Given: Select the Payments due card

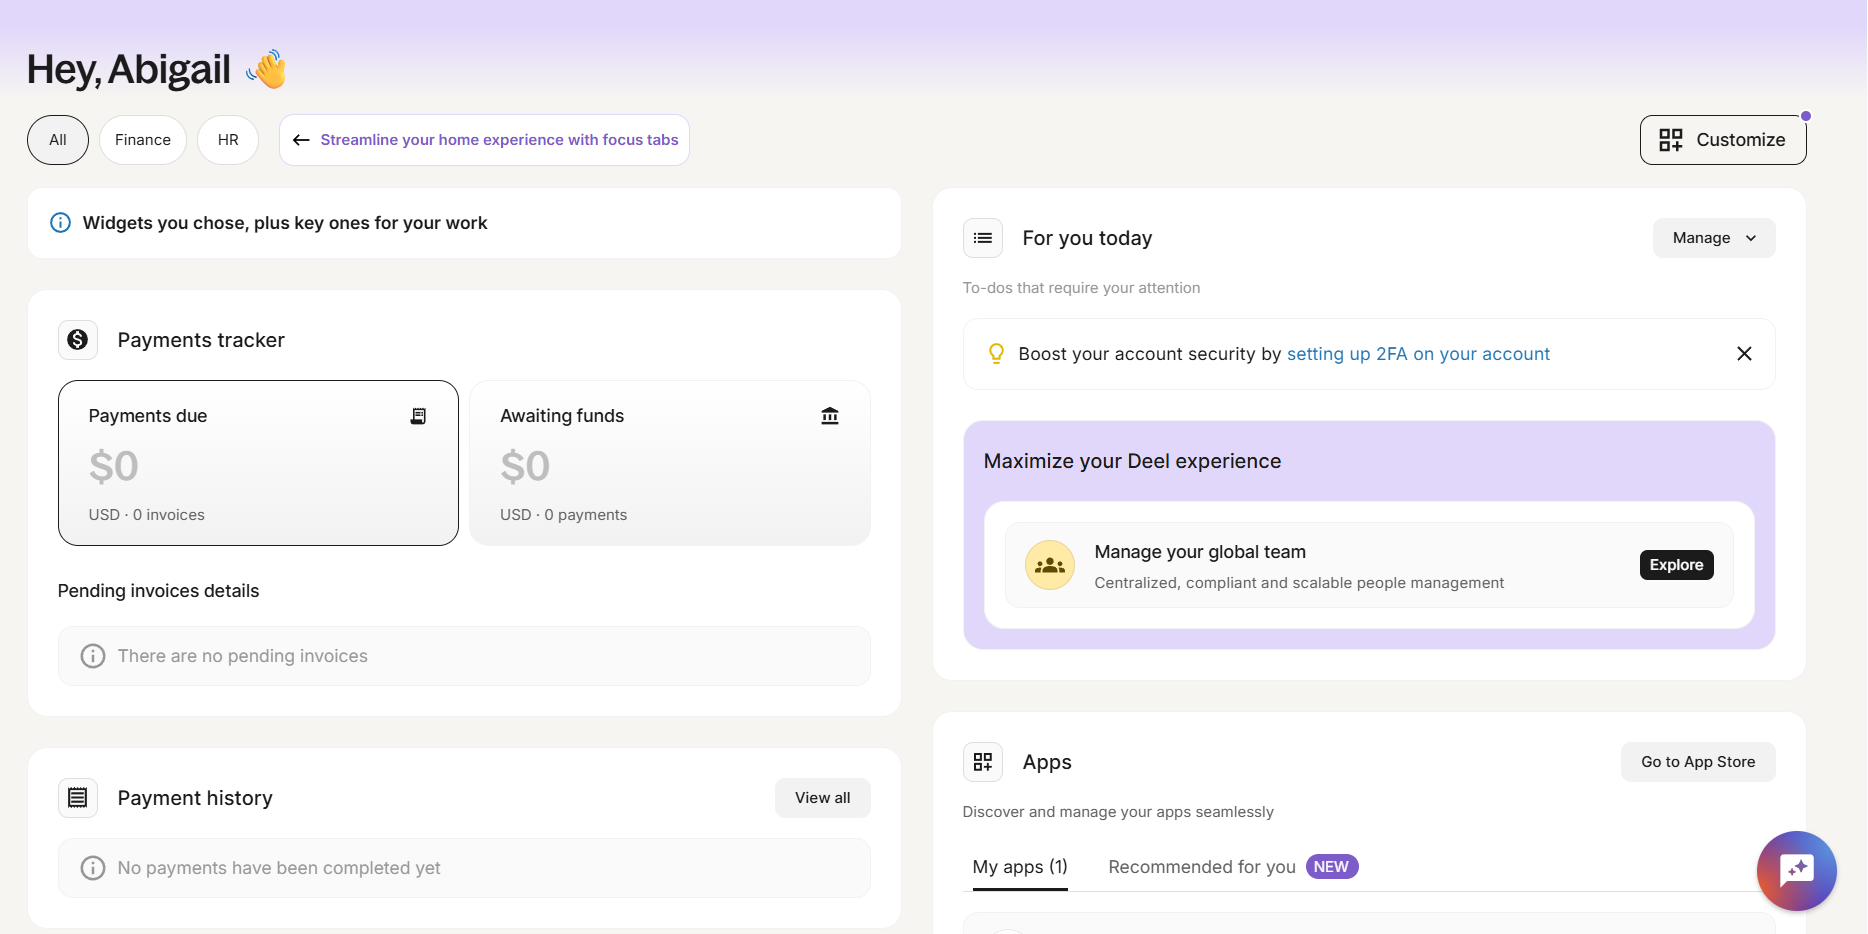Looking at the screenshot, I should (x=258, y=463).
